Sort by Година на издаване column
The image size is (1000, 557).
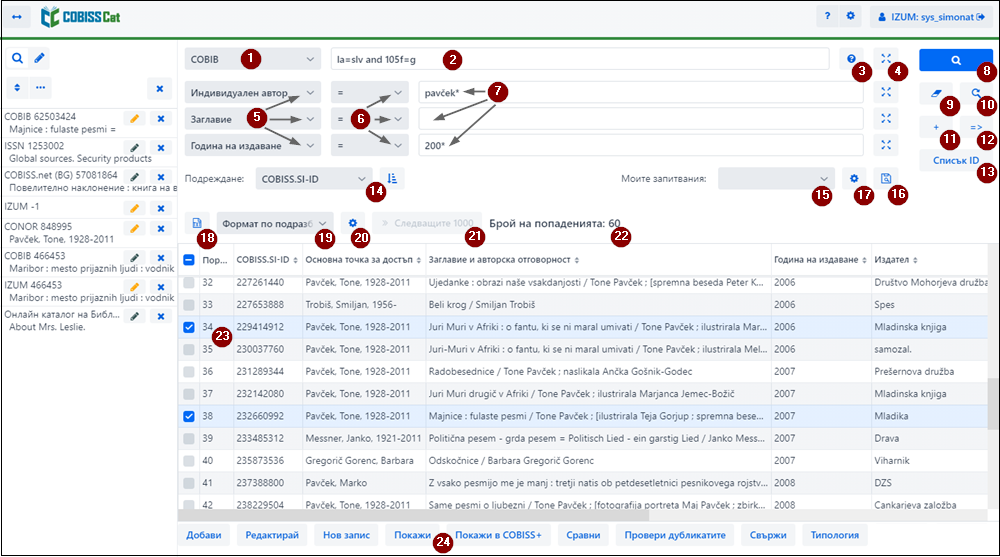(821, 260)
